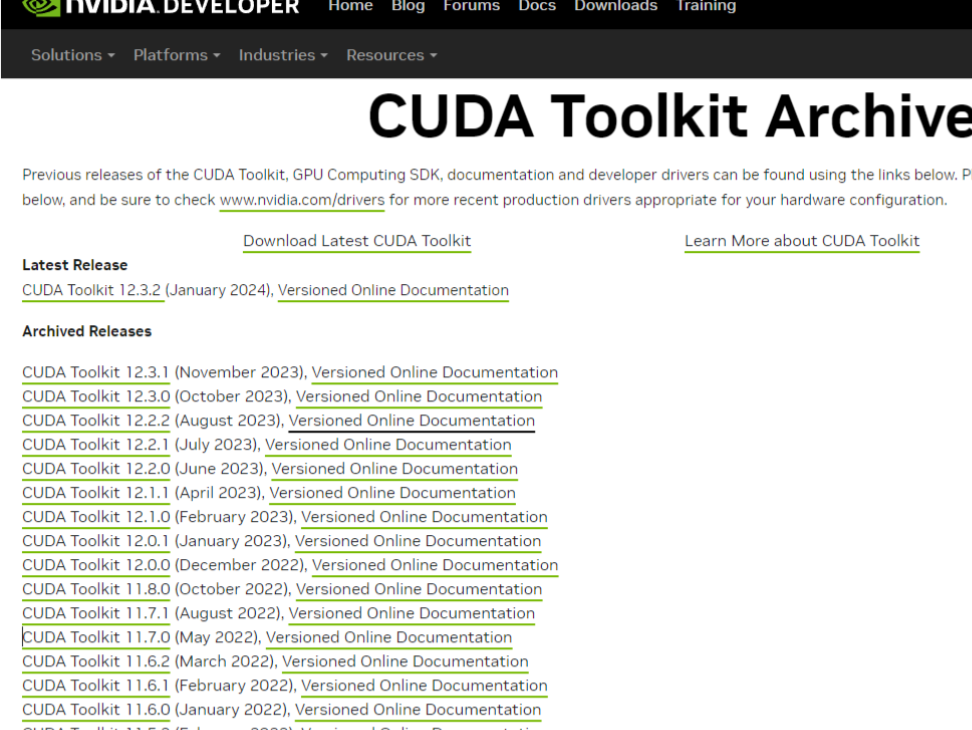This screenshot has width=972, height=730.
Task: Visit the www.nvidia.com/drivers link
Action: point(301,200)
